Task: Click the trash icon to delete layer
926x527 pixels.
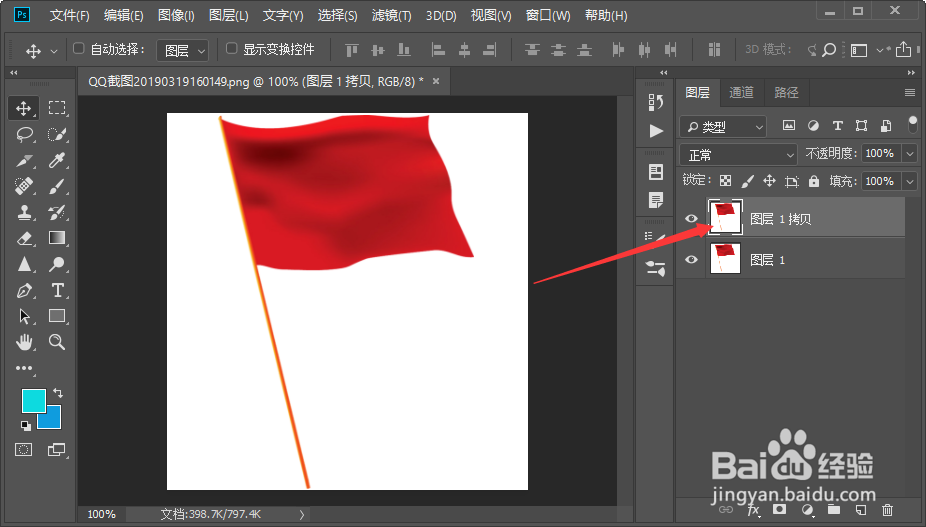Action: (x=887, y=510)
